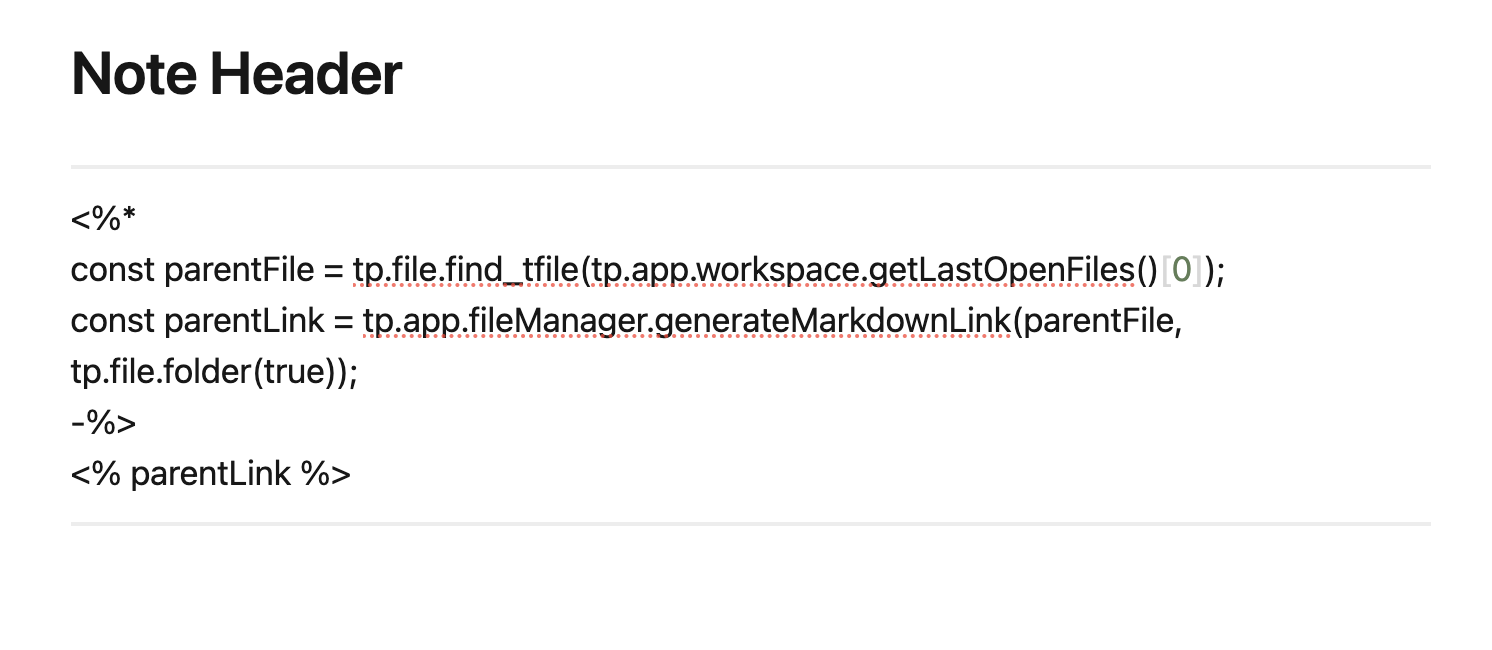This screenshot has width=1492, height=650.
Task: Click the horizontal rule below the code
Action: [x=750, y=523]
